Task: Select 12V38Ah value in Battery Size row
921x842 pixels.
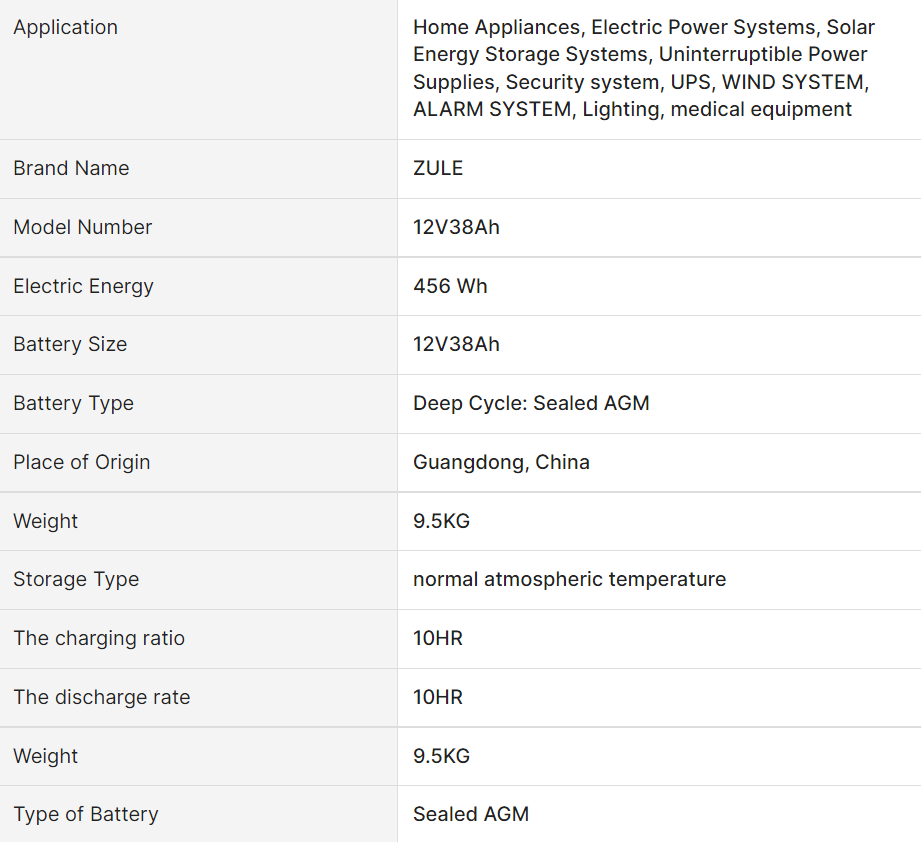Action: (456, 344)
